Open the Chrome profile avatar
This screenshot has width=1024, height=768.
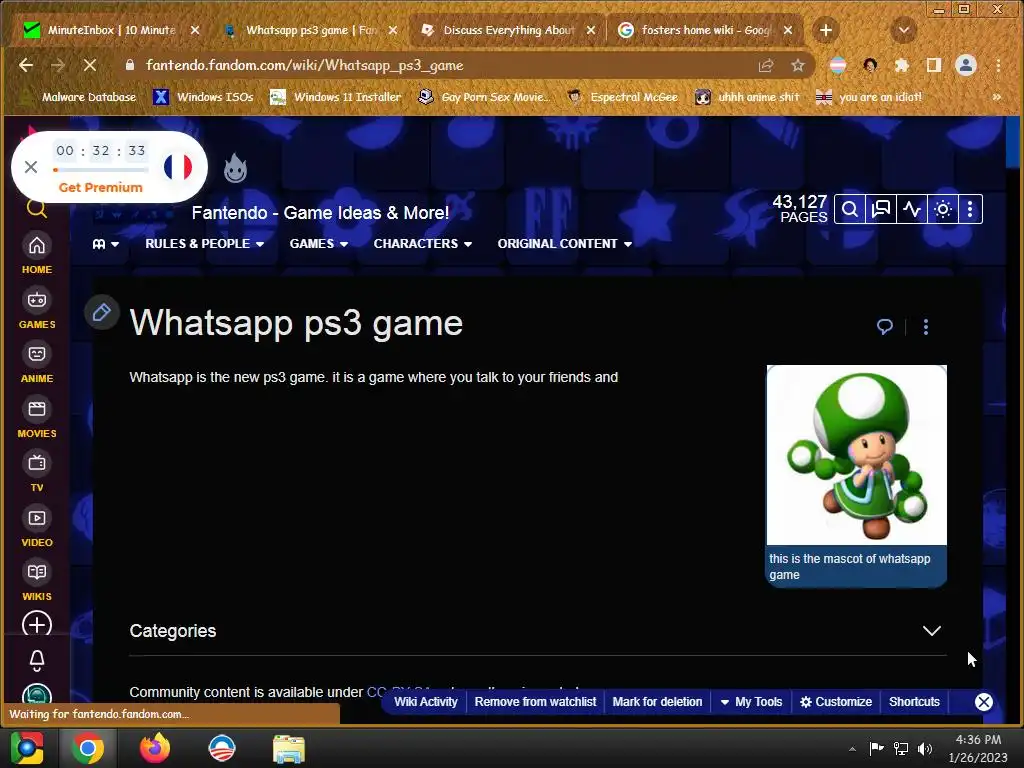tap(966, 65)
